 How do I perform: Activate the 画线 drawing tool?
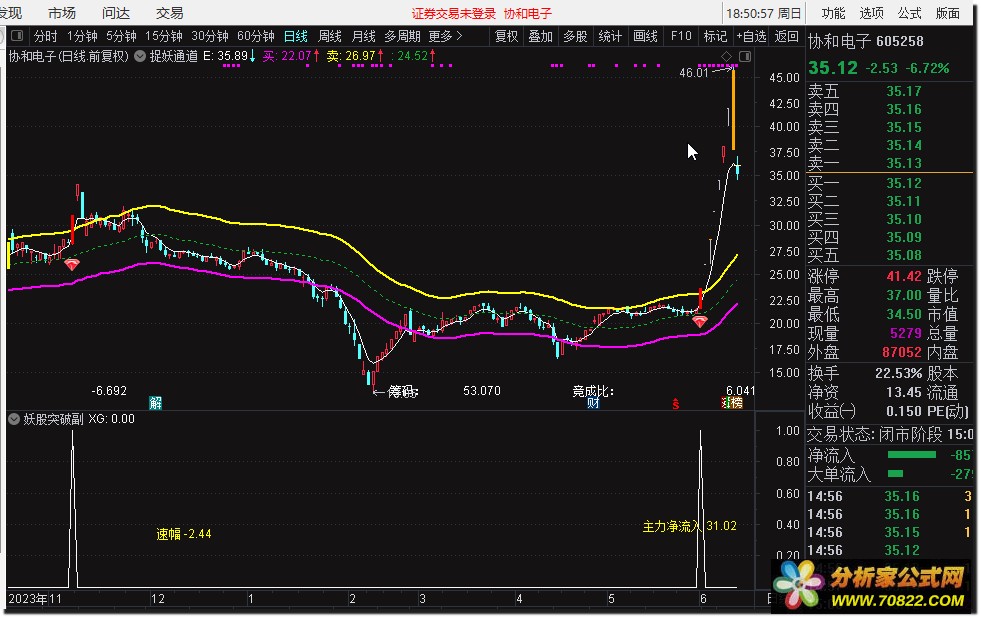click(645, 36)
